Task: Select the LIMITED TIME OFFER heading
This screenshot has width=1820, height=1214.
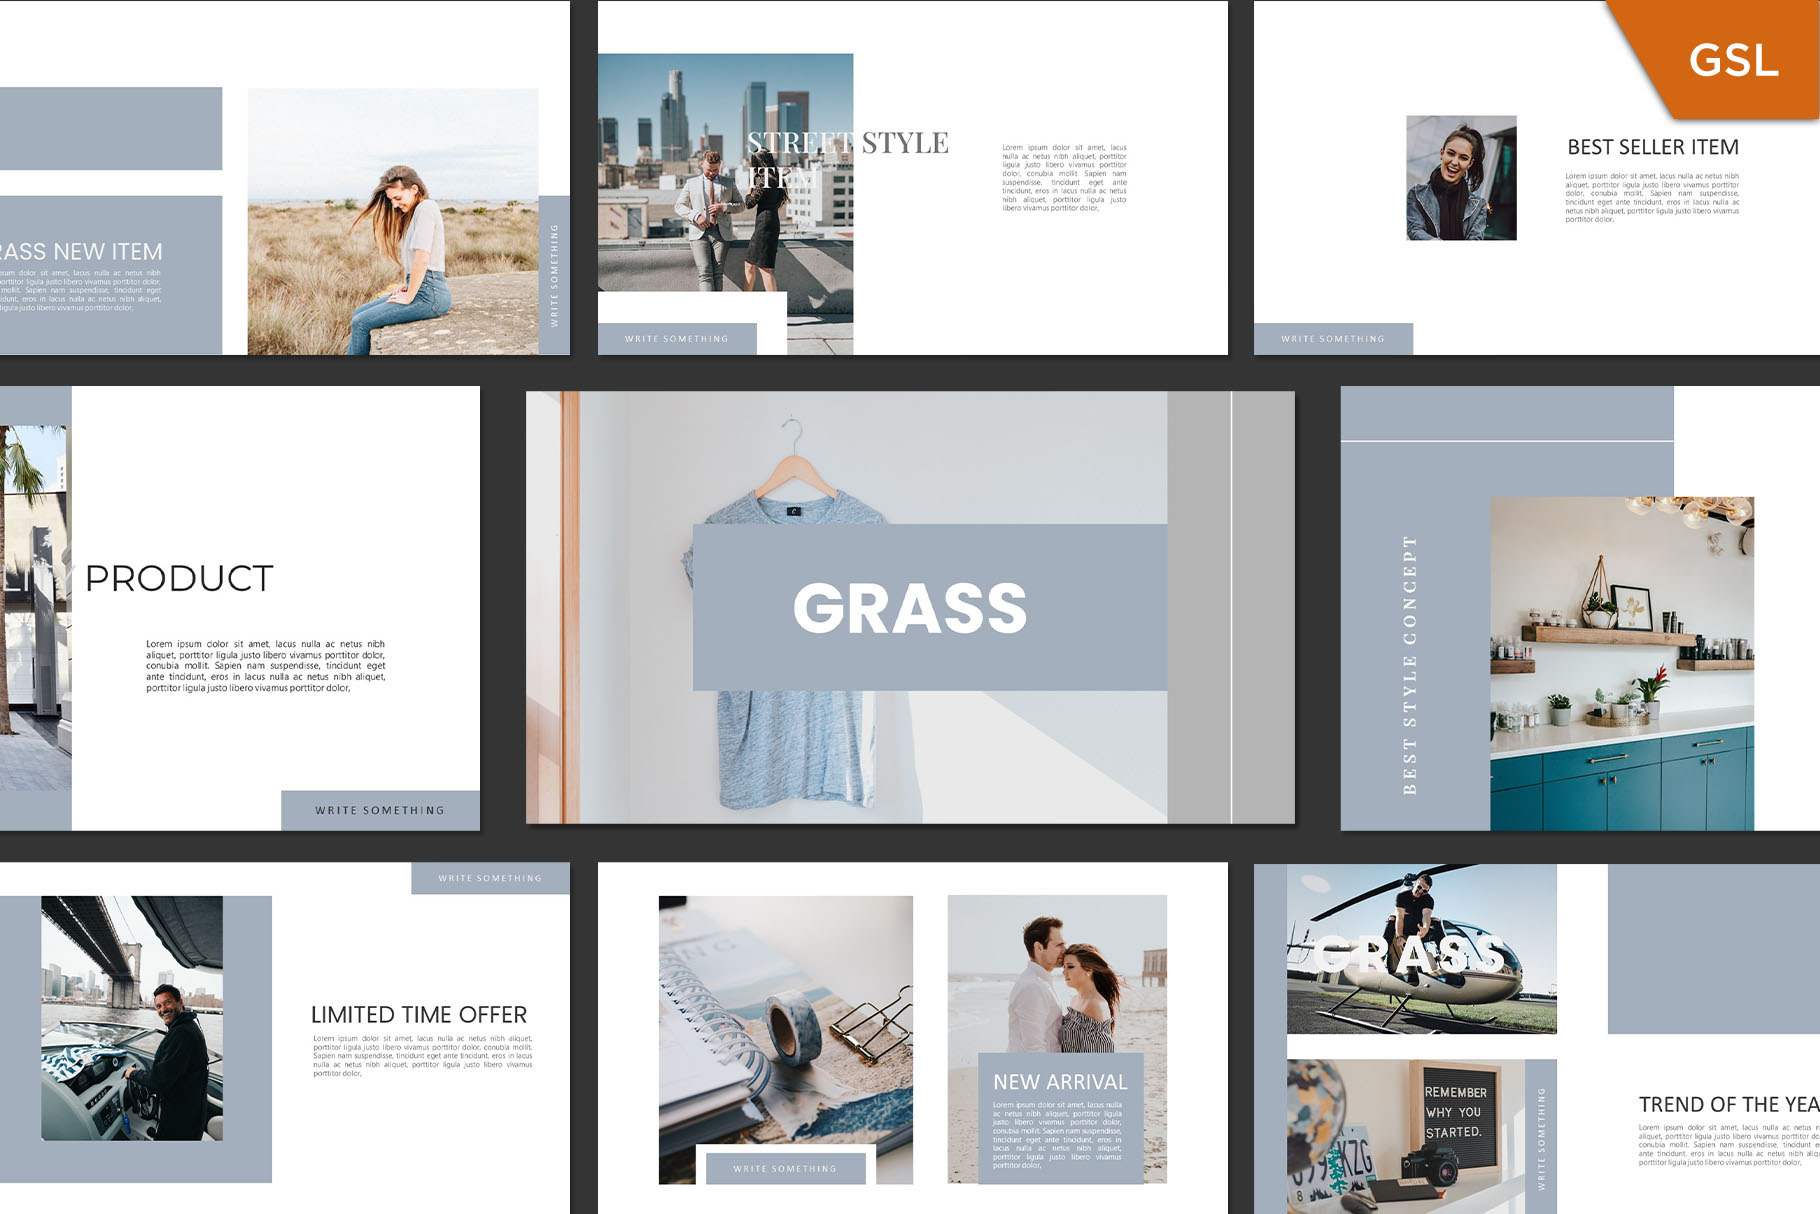Action: (418, 1014)
